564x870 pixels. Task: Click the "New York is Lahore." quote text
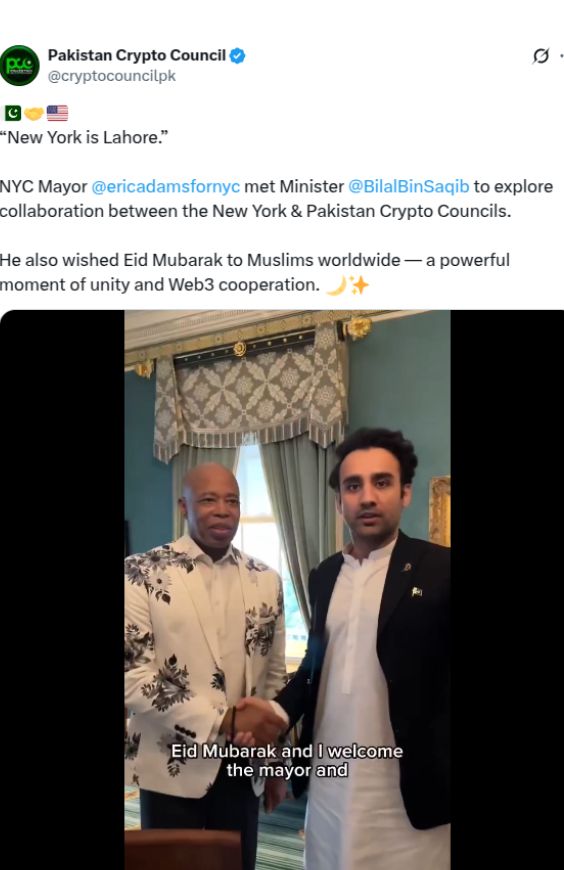84,138
